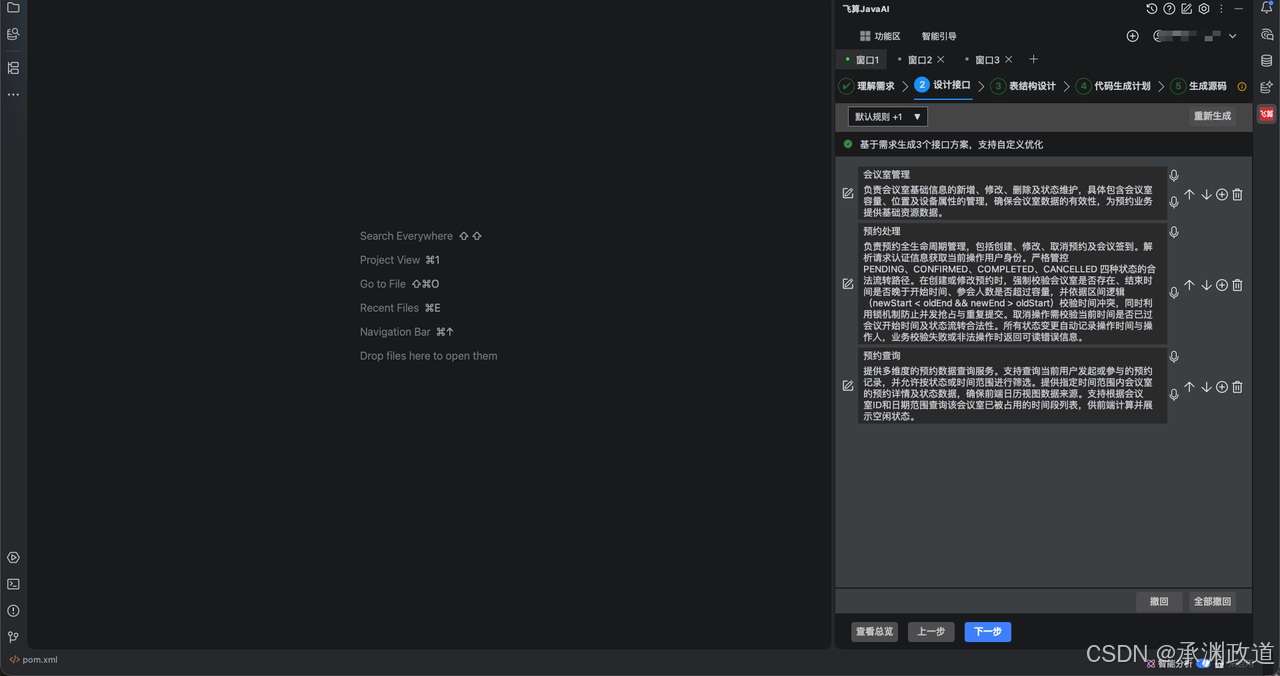
Task: Open the red 飞算 plugin icon
Action: click(x=1267, y=114)
